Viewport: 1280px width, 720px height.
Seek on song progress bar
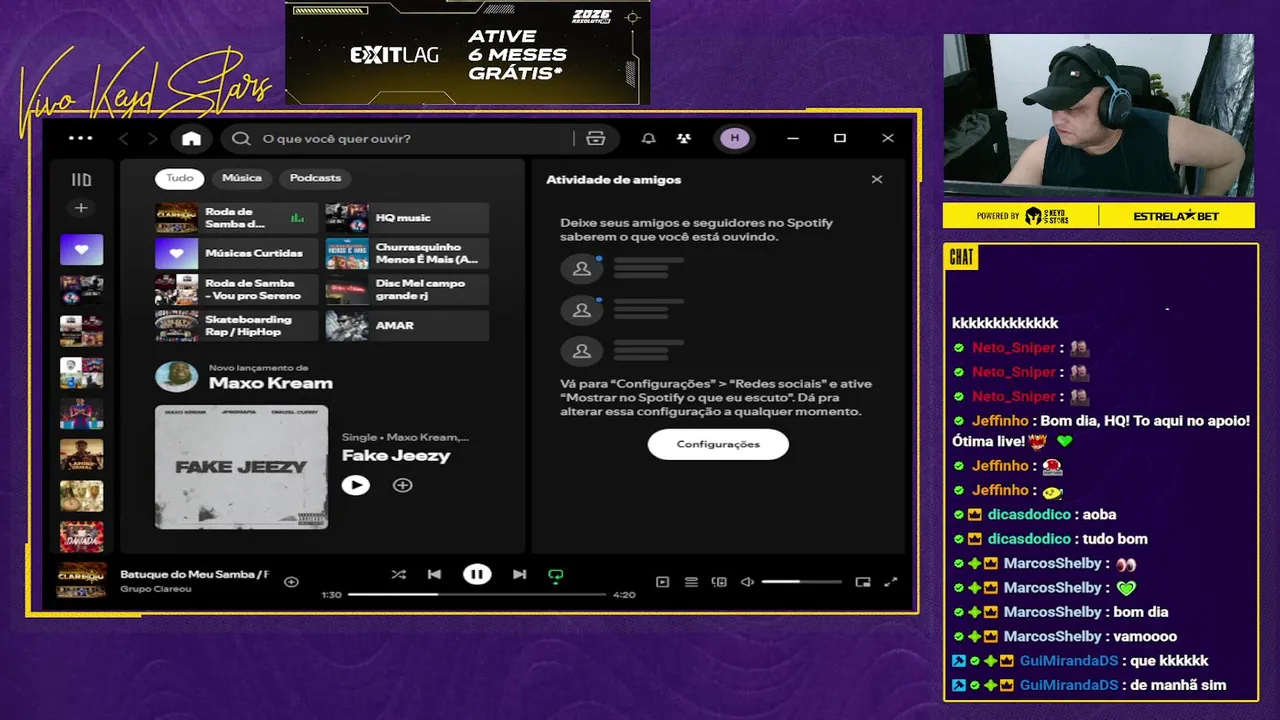click(477, 594)
